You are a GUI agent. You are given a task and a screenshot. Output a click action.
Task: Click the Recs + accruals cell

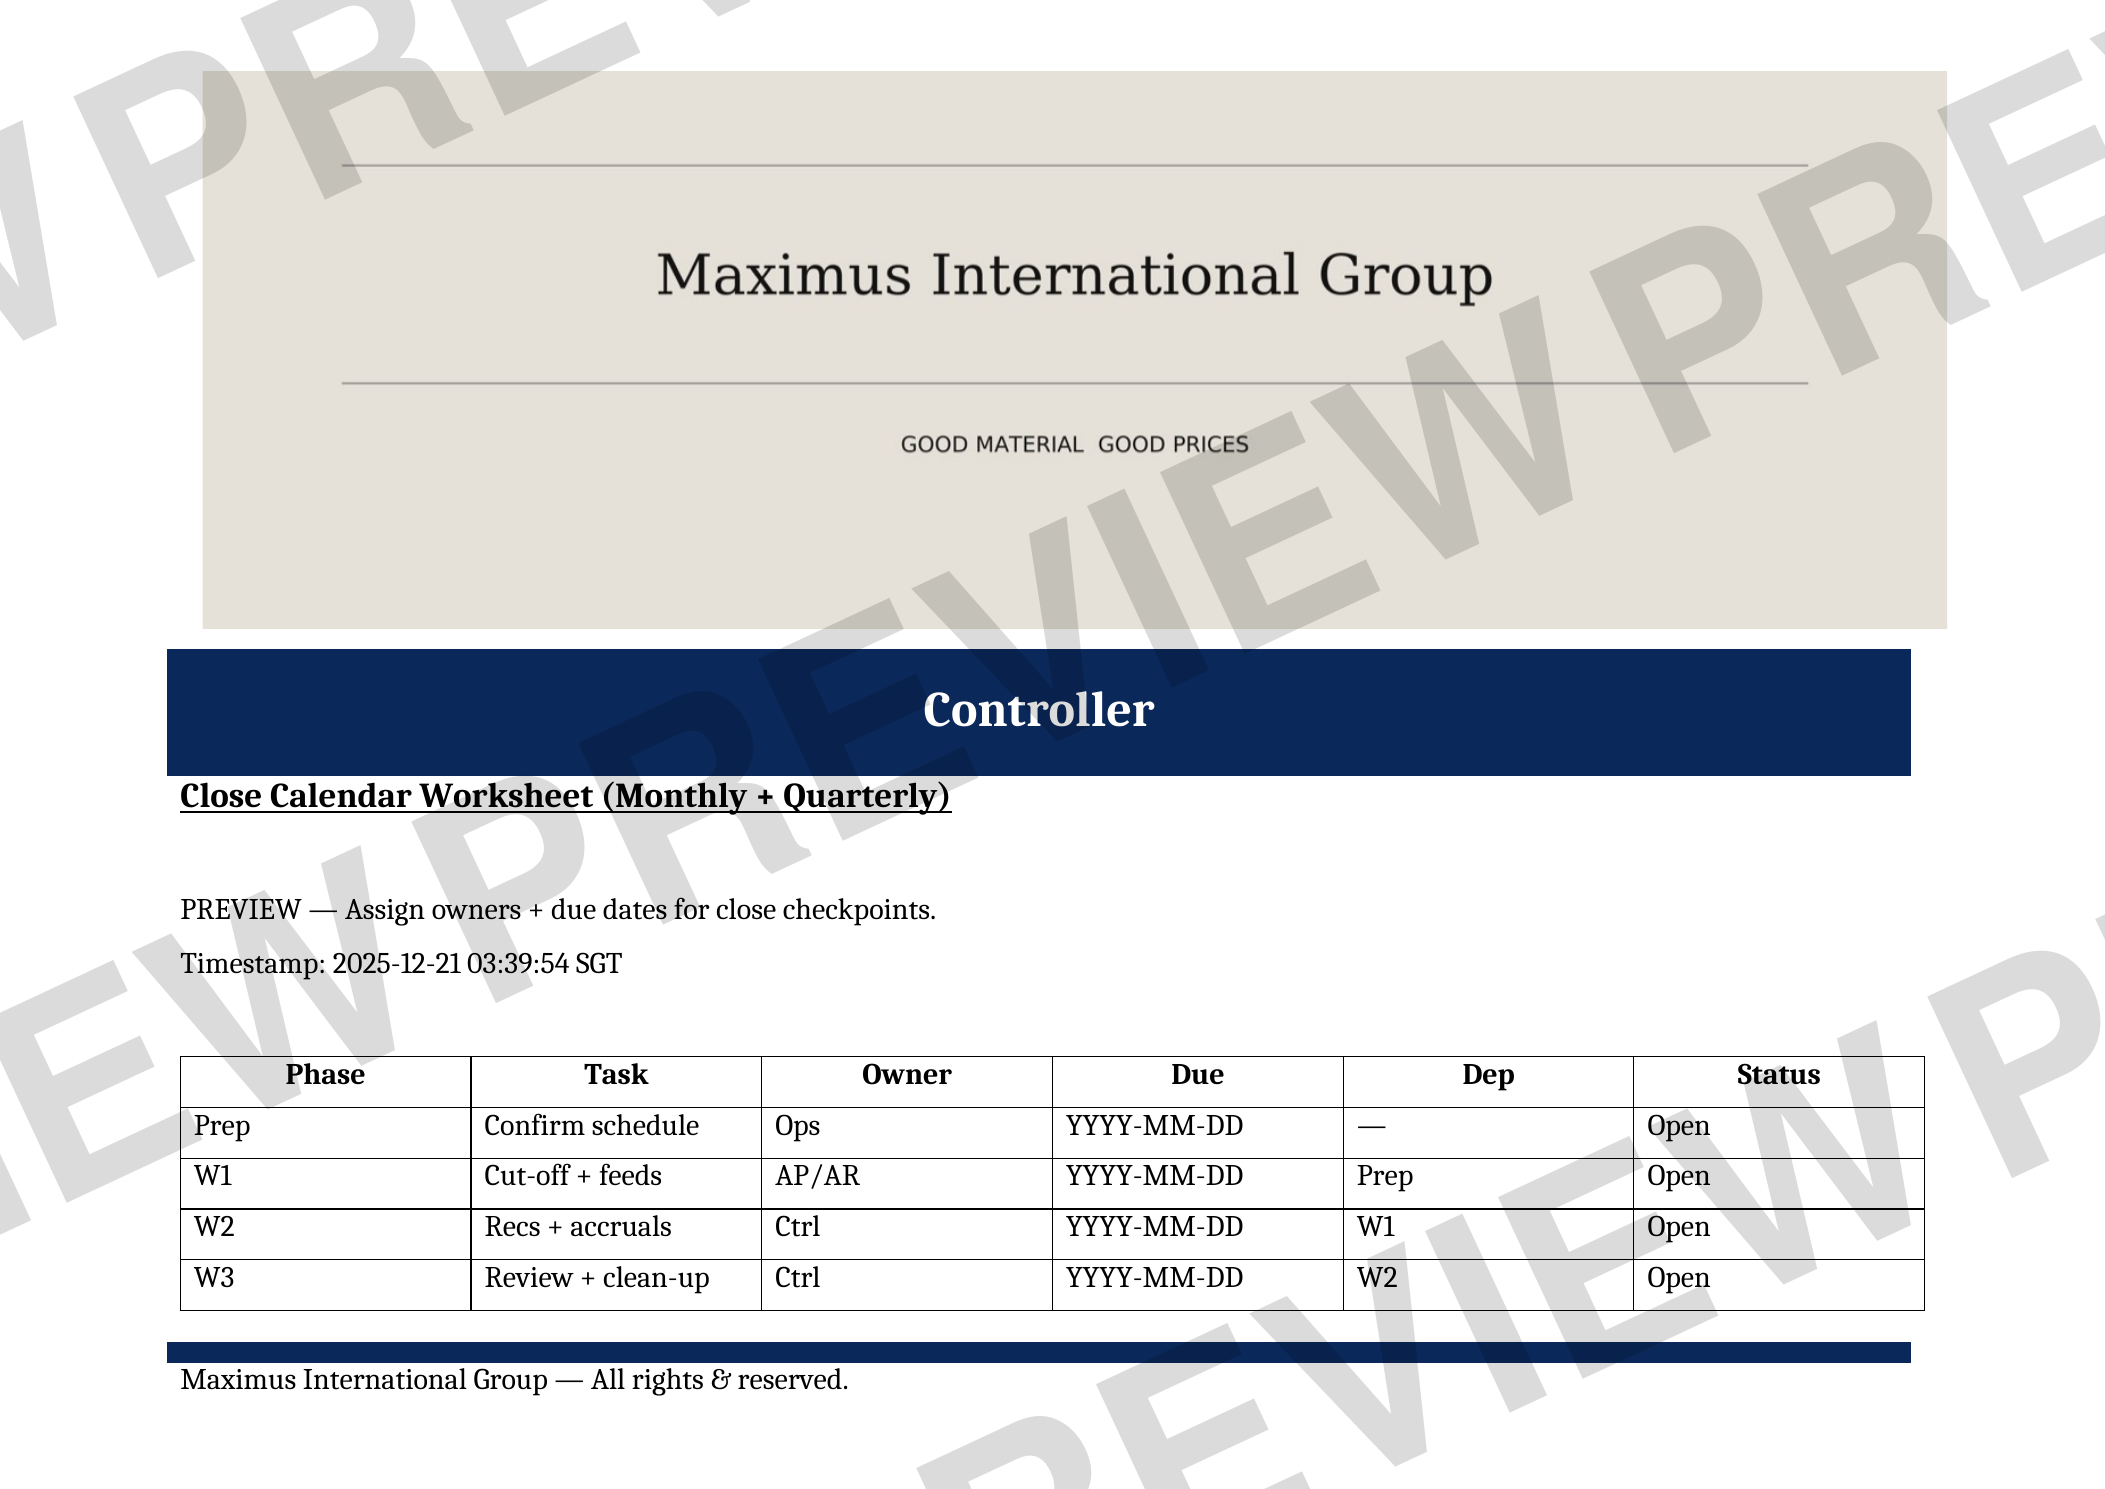(x=578, y=1228)
